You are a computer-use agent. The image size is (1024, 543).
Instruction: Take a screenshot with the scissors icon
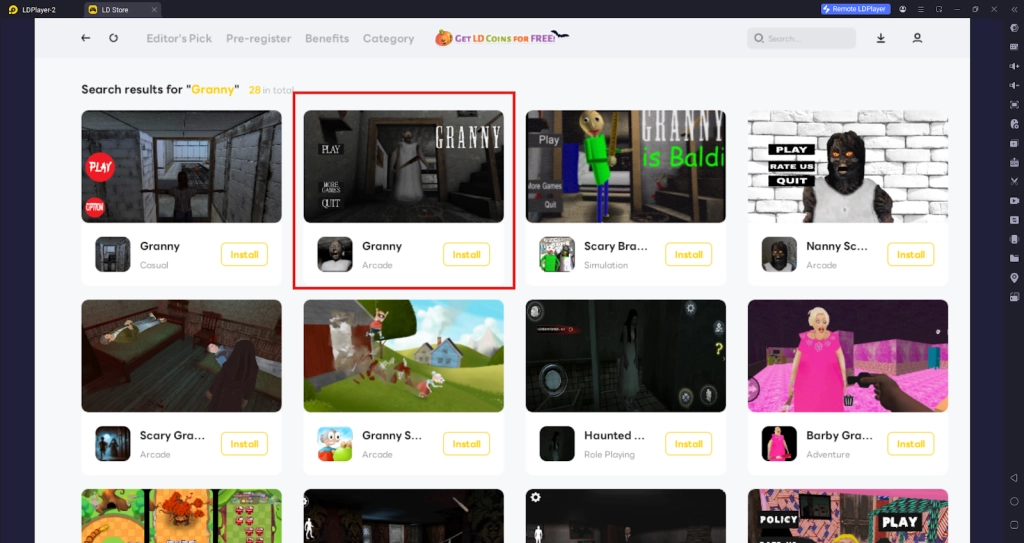pos(1014,182)
